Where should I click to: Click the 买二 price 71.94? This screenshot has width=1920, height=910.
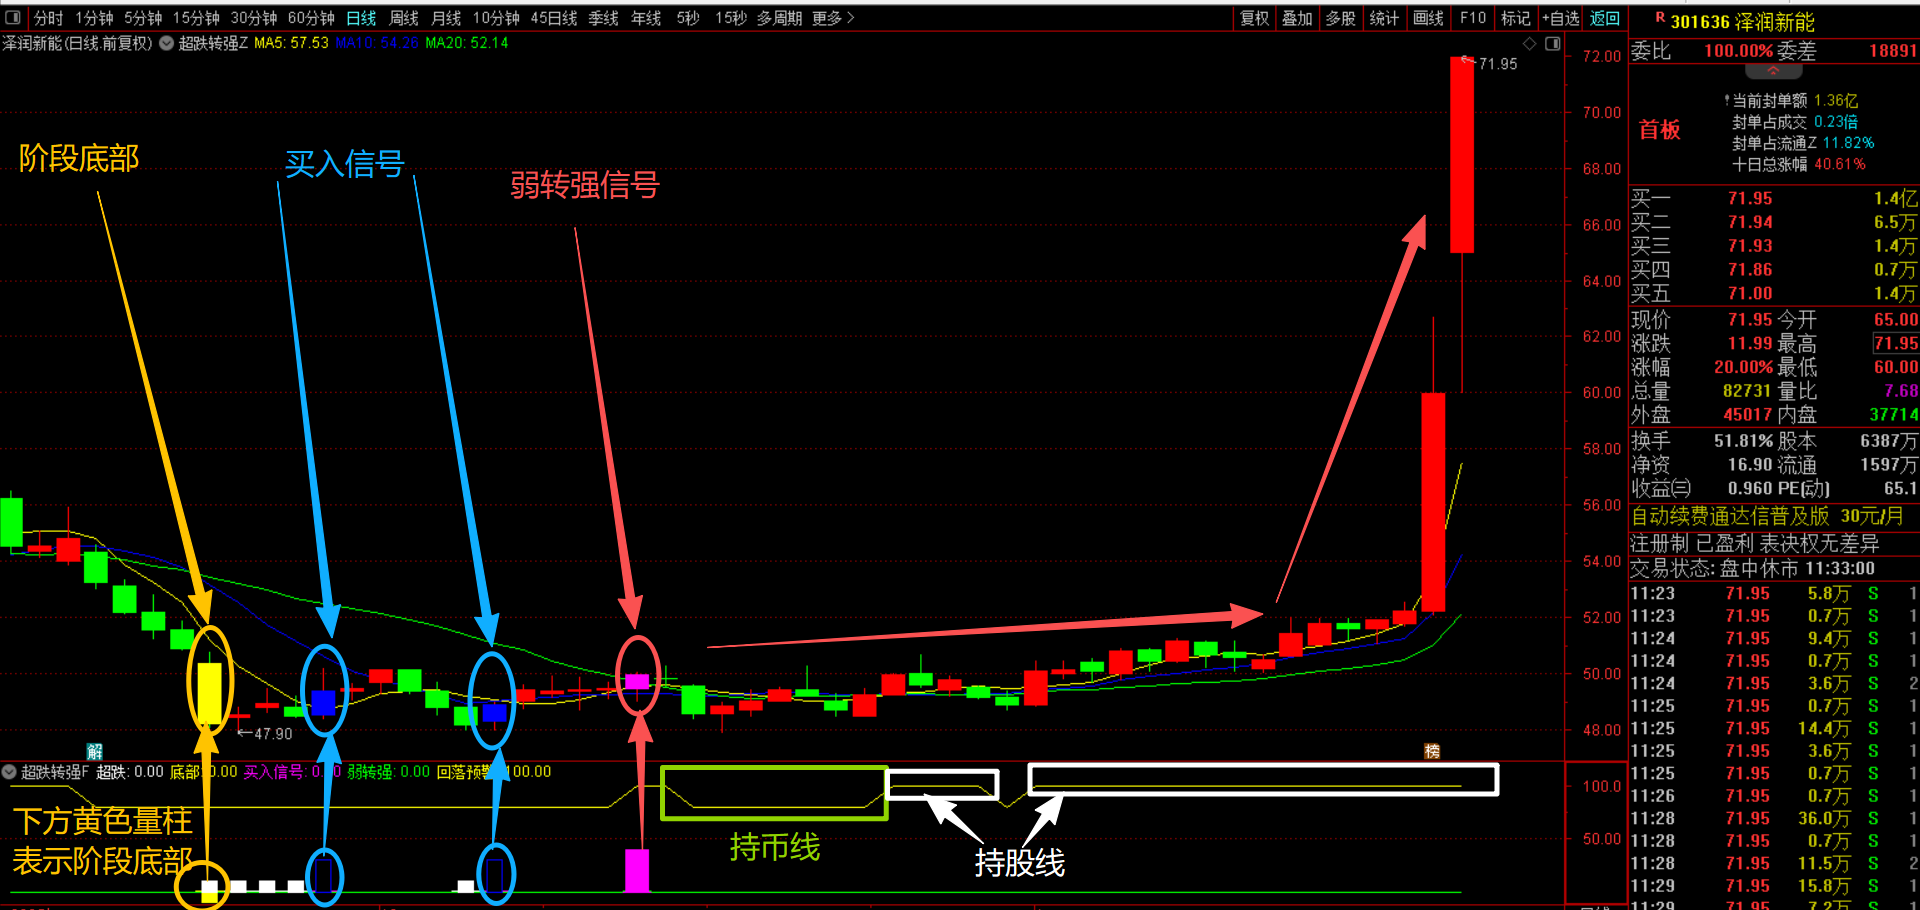1750,222
